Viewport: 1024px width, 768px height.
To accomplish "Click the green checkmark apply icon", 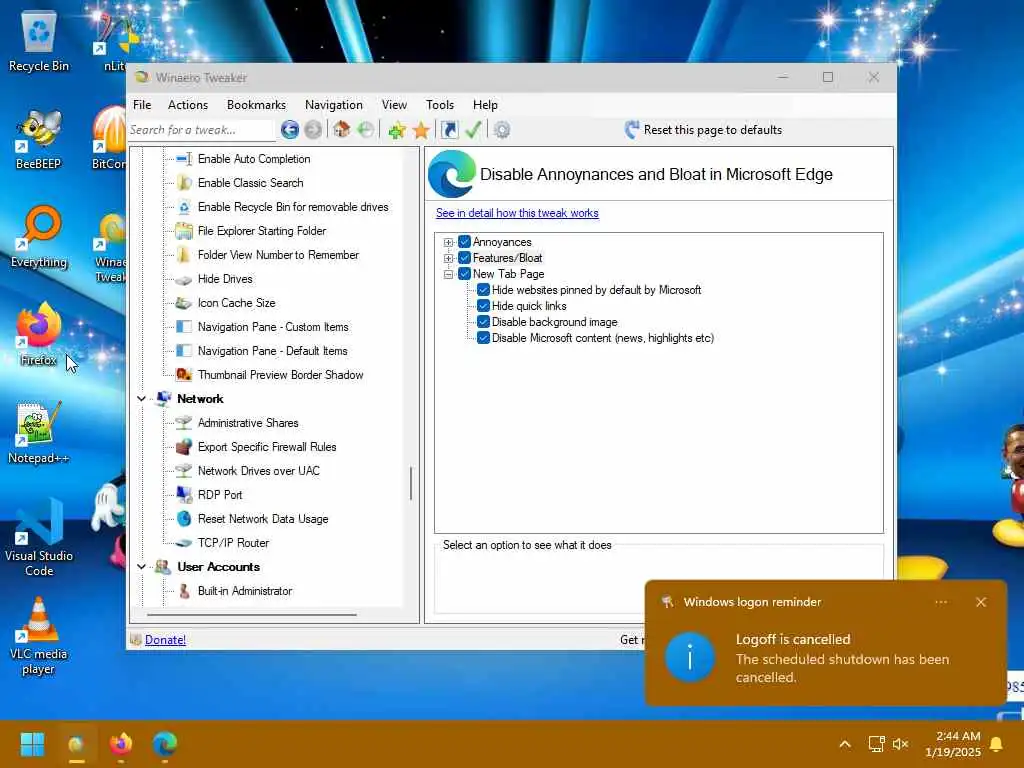I will pyautogui.click(x=473, y=130).
